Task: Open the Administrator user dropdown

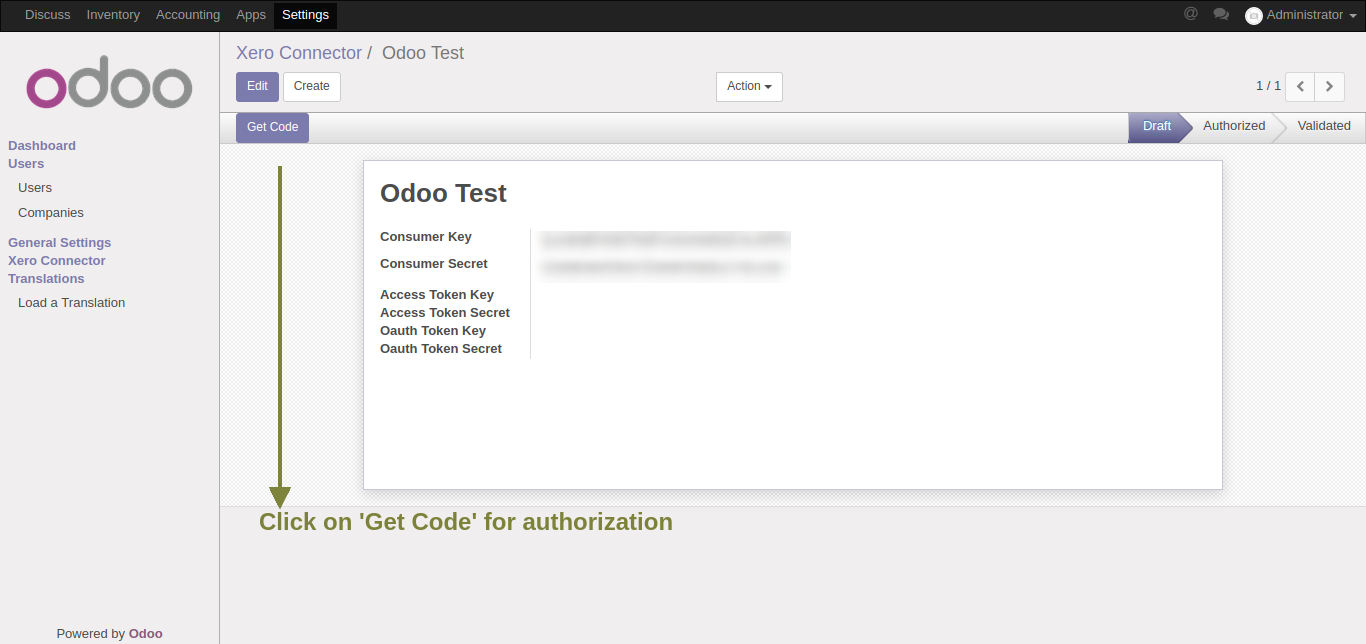Action: coord(1301,15)
